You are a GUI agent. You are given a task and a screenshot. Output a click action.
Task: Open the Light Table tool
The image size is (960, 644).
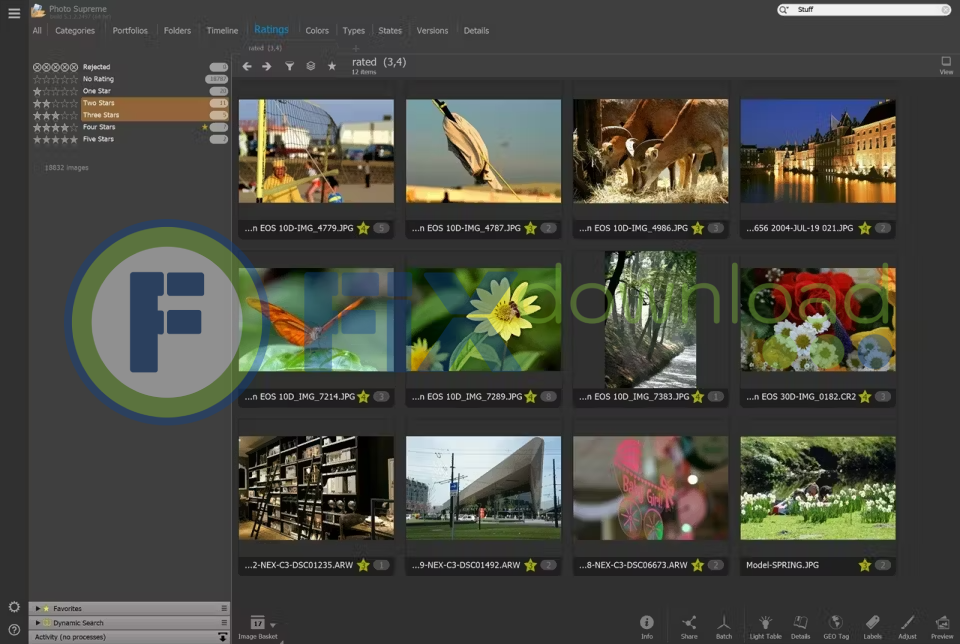pyautogui.click(x=765, y=624)
